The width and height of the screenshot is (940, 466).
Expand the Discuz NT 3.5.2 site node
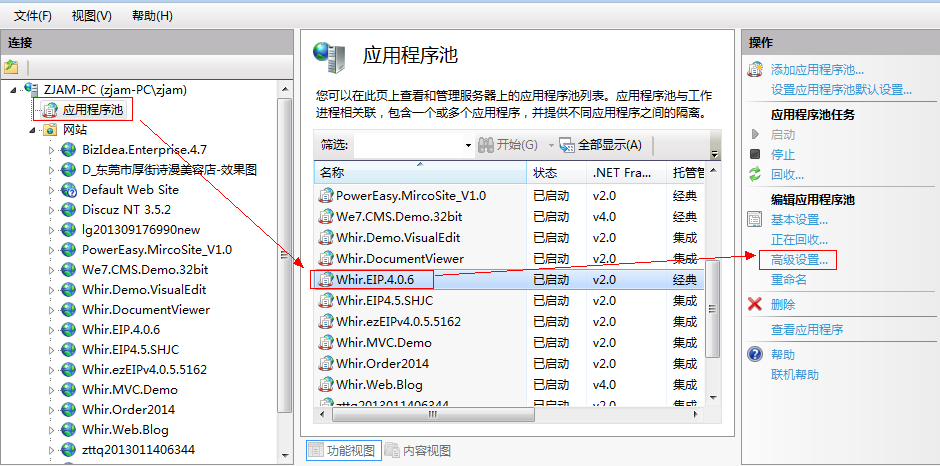52,210
